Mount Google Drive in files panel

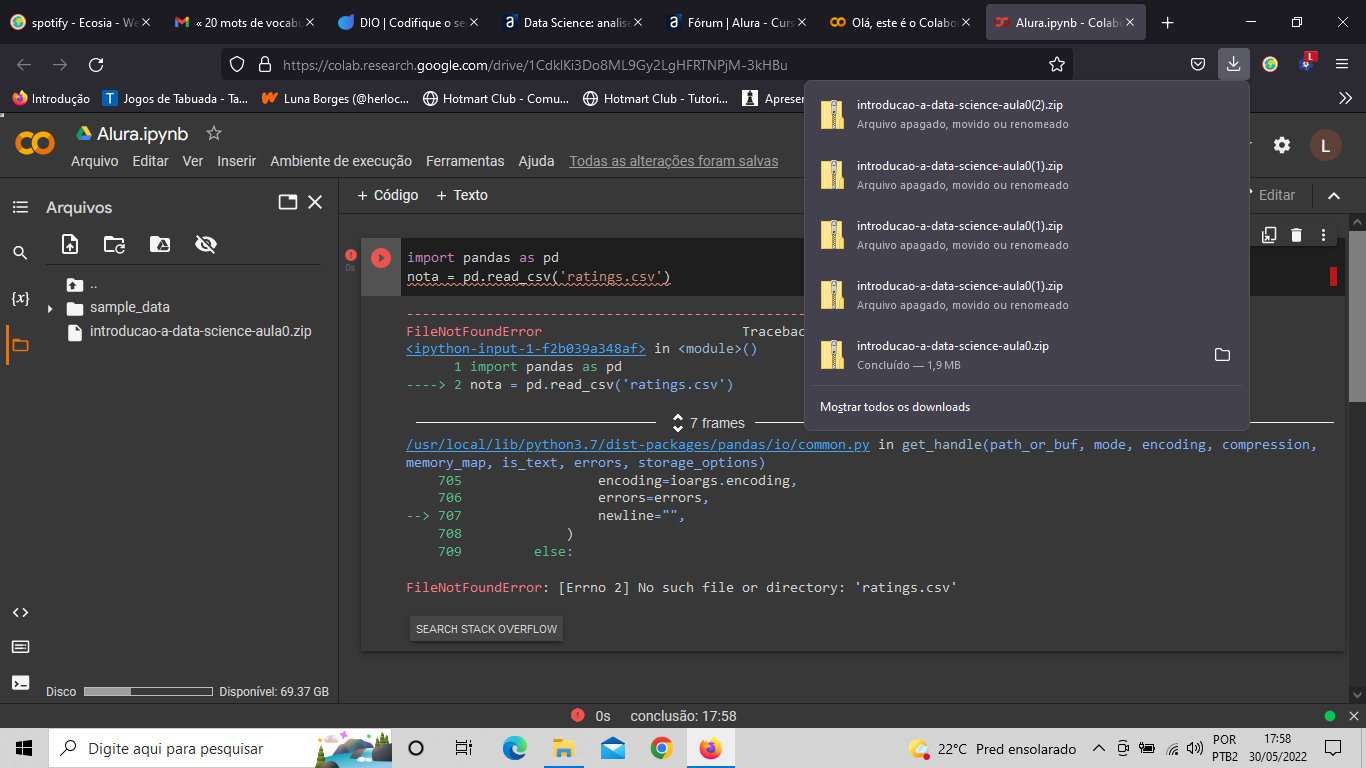[x=160, y=244]
